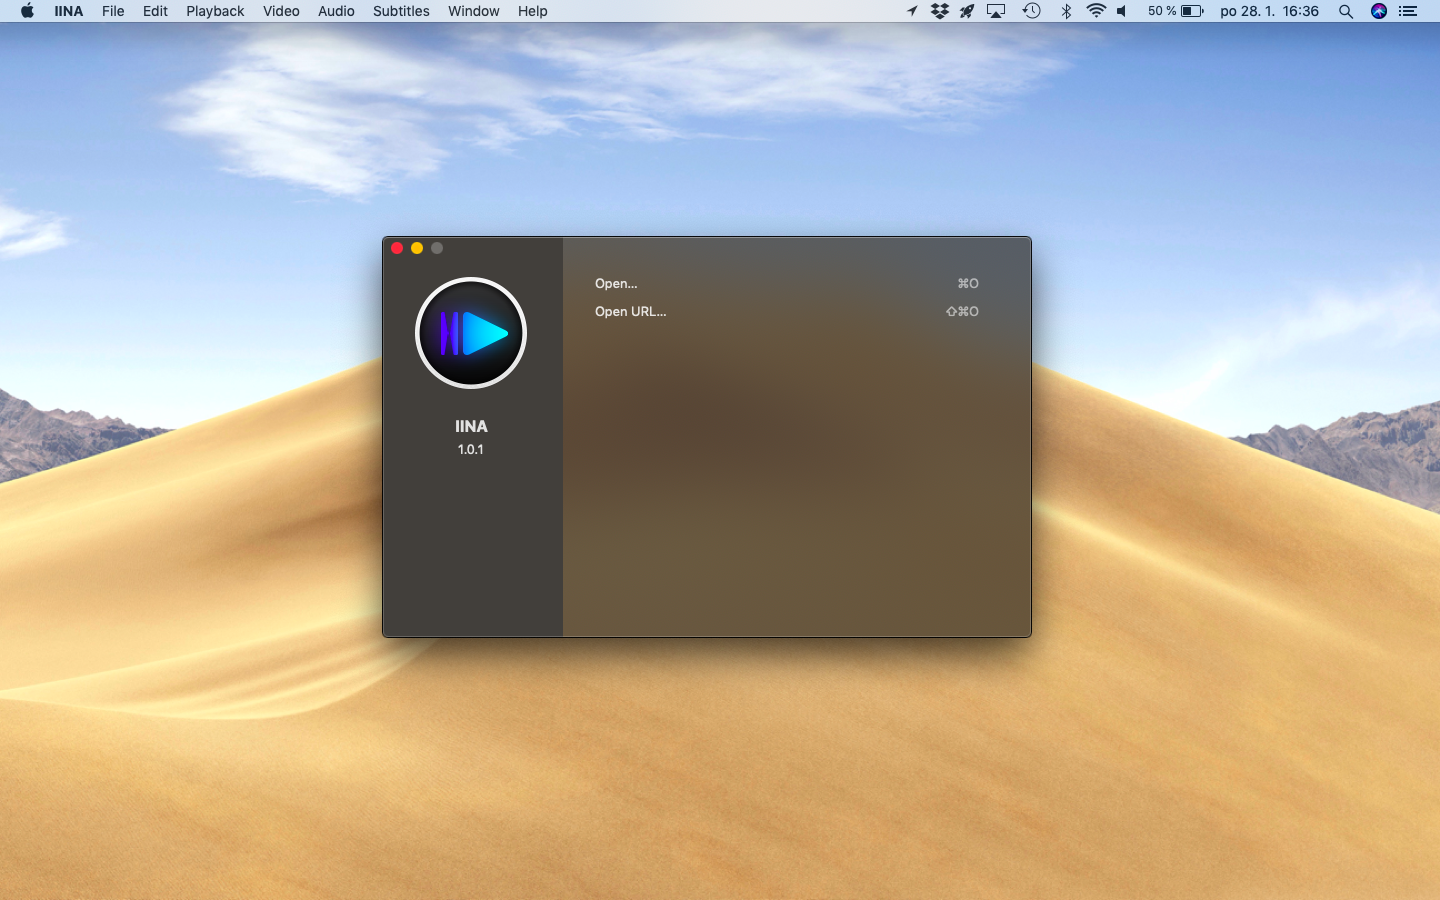Viewport: 1440px width, 900px height.
Task: Open the Wi-Fi status menu
Action: [x=1096, y=11]
